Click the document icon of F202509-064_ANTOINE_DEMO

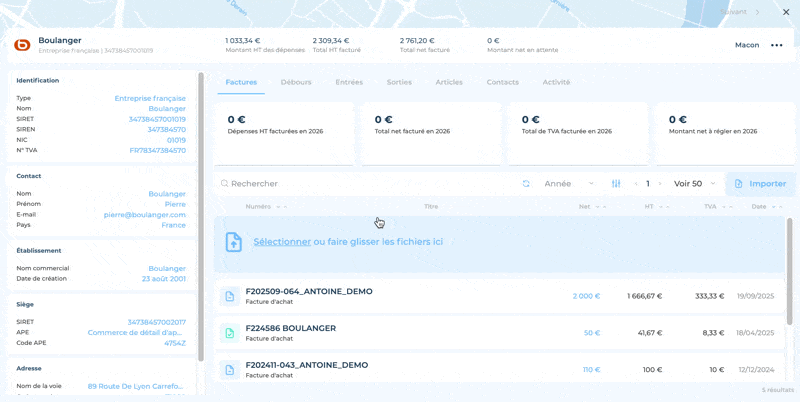tap(230, 296)
